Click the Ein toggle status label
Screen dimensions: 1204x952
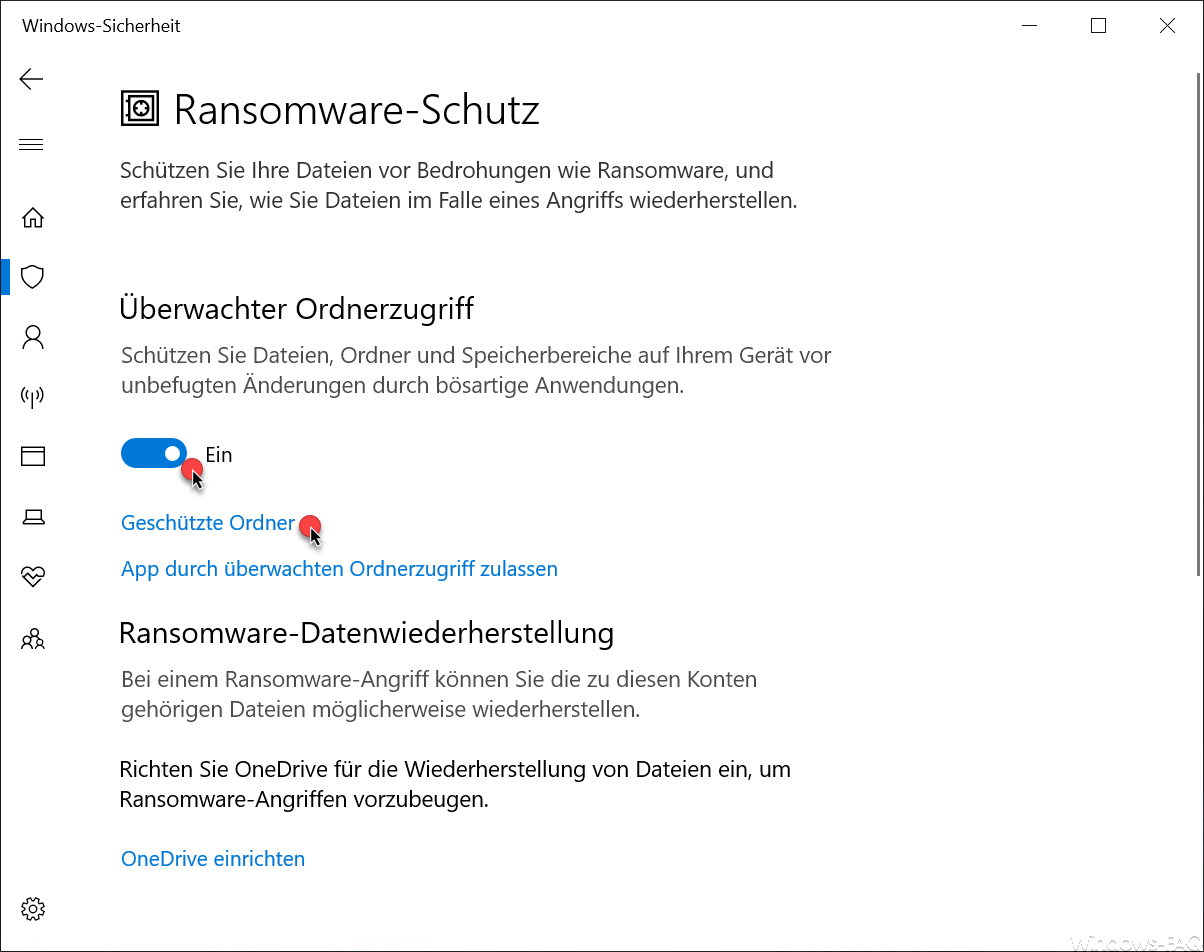(219, 455)
